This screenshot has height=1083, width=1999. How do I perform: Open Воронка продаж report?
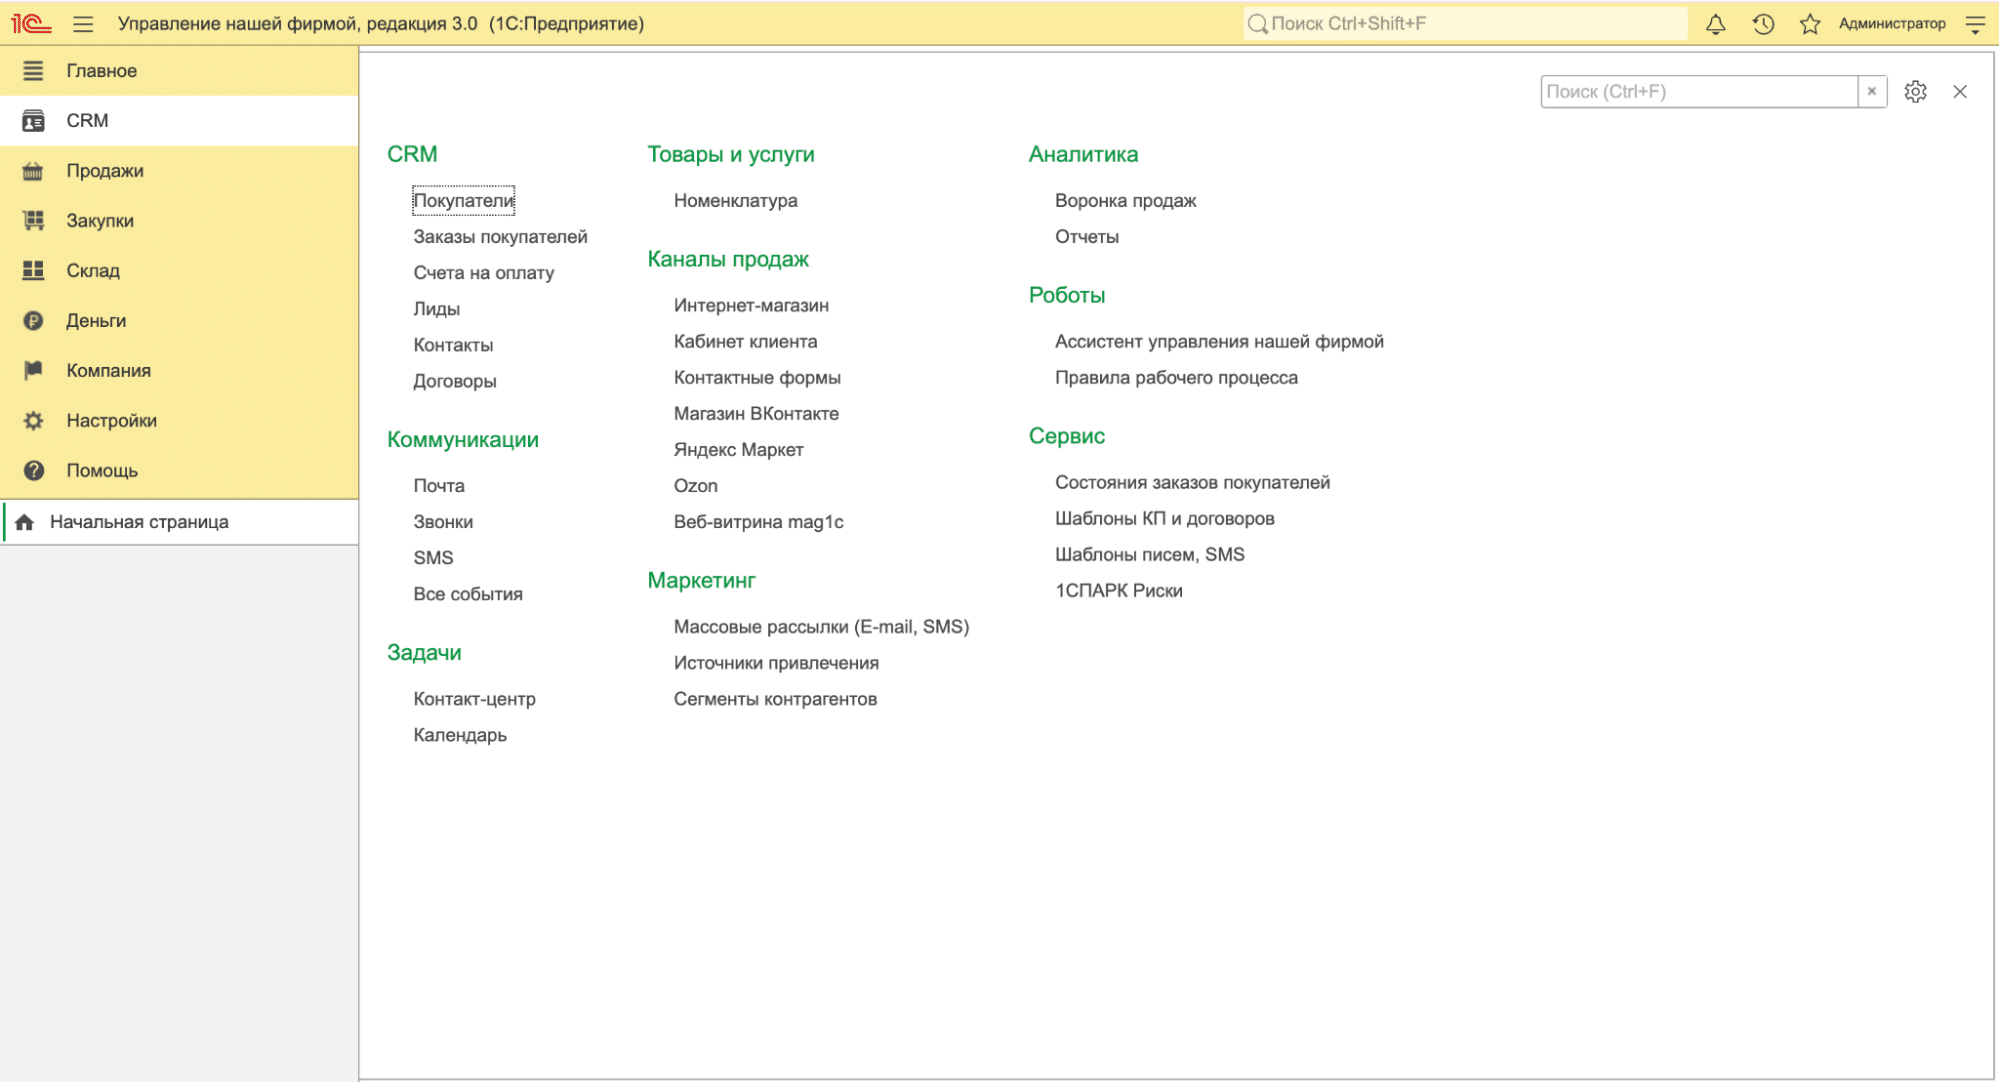click(1125, 201)
